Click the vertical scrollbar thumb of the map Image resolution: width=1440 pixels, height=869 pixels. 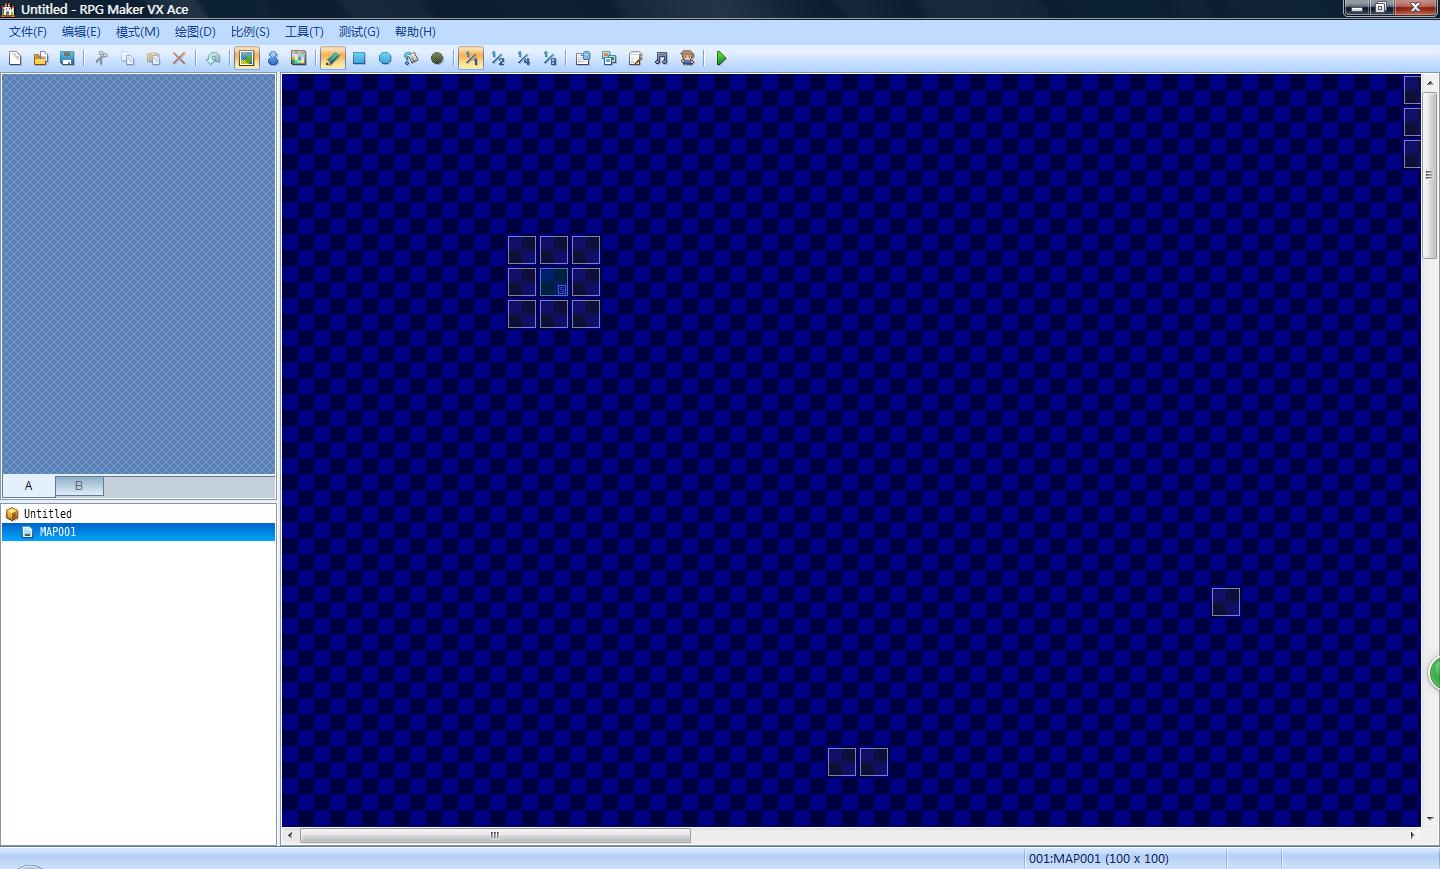point(1429,175)
